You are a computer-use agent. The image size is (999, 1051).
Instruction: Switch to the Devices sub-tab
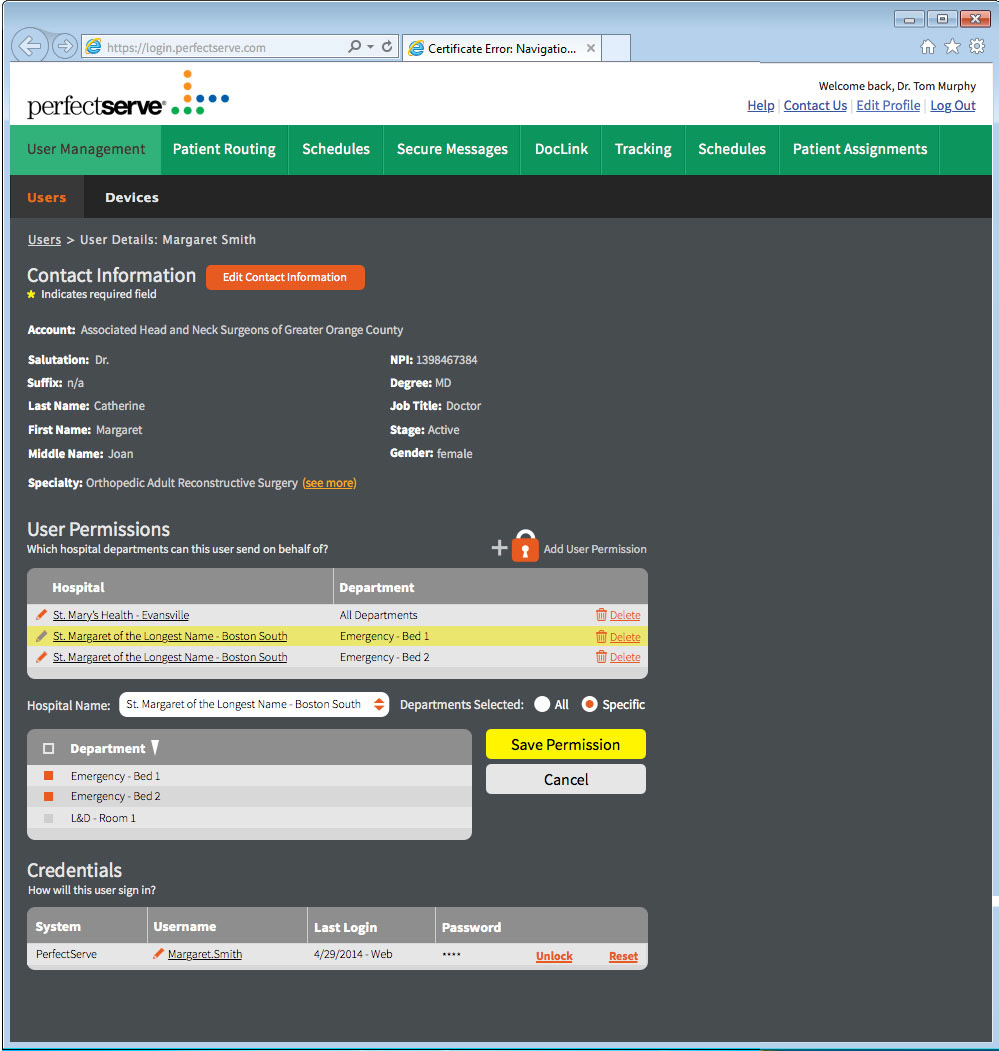pos(132,198)
